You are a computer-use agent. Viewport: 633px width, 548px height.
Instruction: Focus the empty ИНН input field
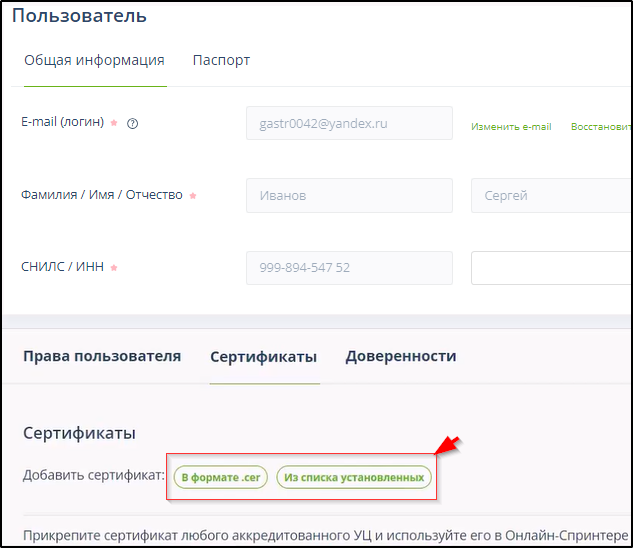(x=550, y=268)
